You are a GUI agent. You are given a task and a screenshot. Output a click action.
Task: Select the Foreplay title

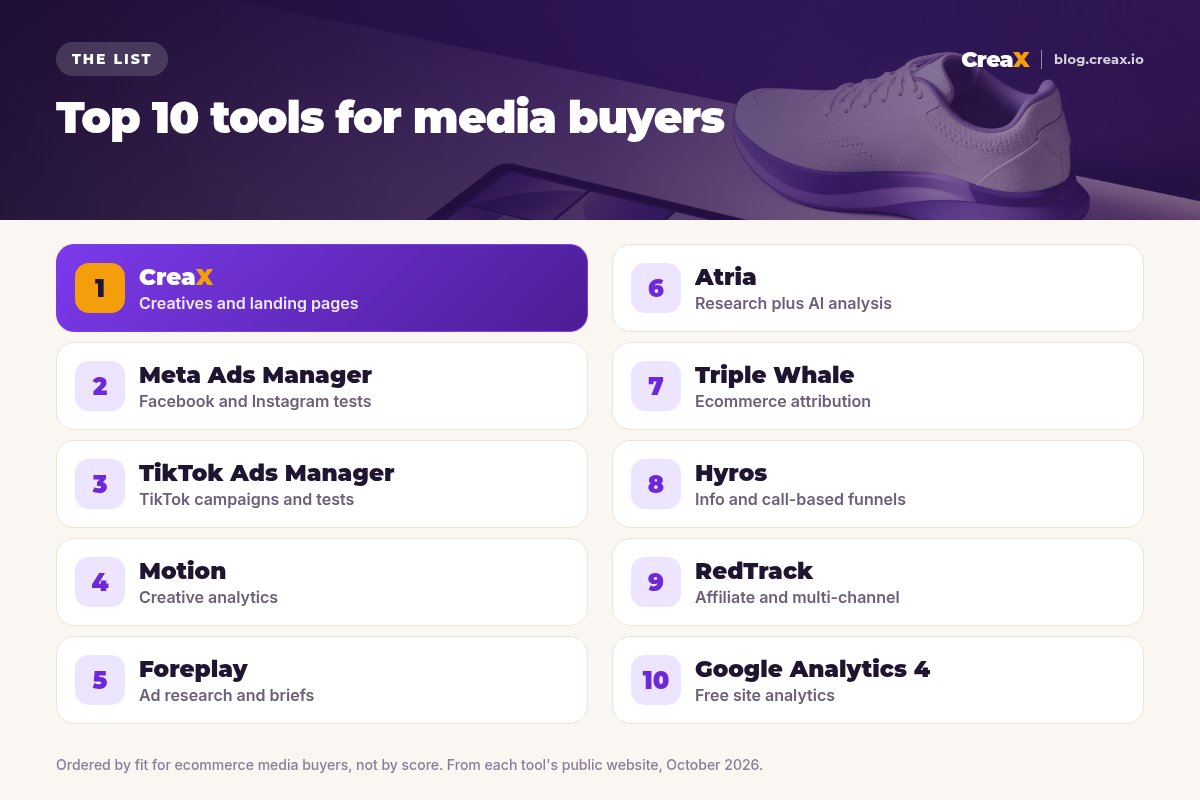pos(193,669)
